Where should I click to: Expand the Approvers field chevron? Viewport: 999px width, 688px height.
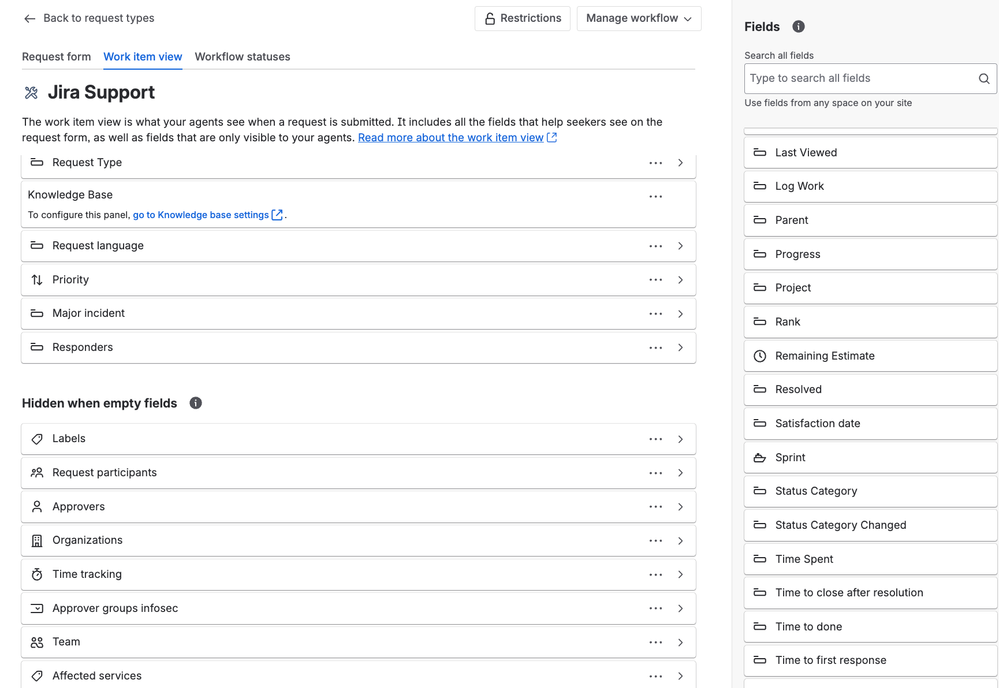680,507
